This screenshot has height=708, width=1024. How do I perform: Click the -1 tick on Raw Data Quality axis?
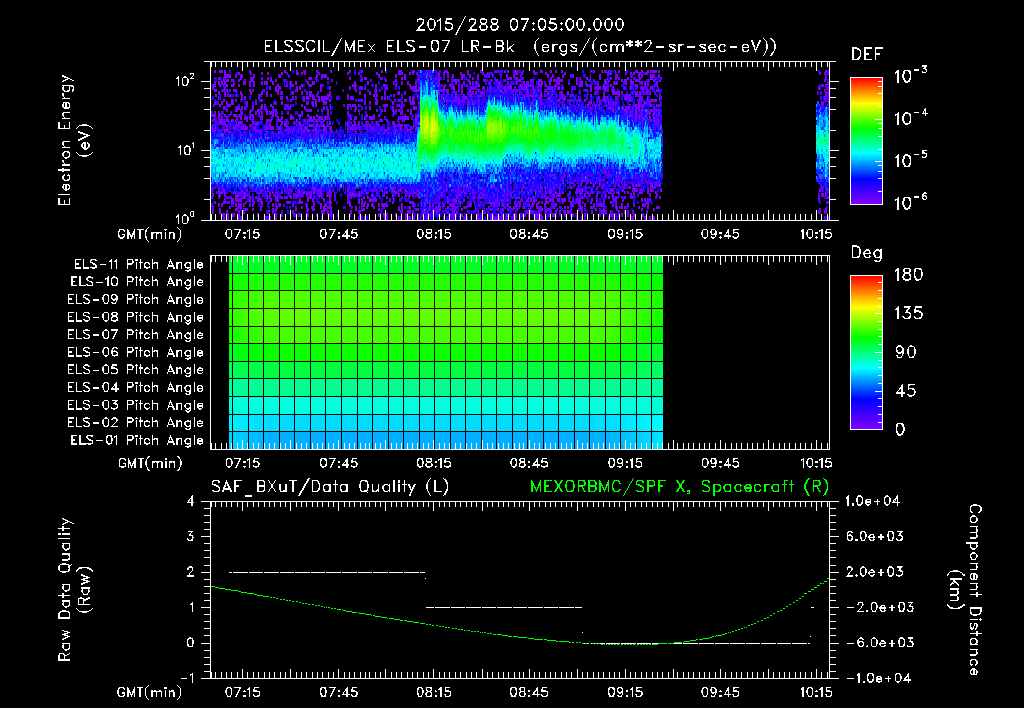pos(187,677)
